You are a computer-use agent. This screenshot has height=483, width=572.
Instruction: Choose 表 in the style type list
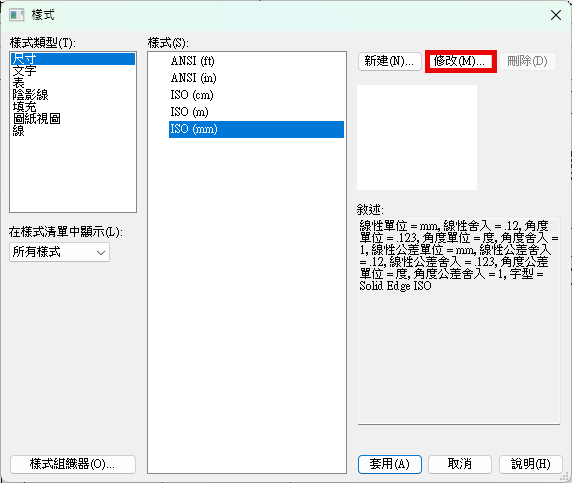tap(18, 83)
